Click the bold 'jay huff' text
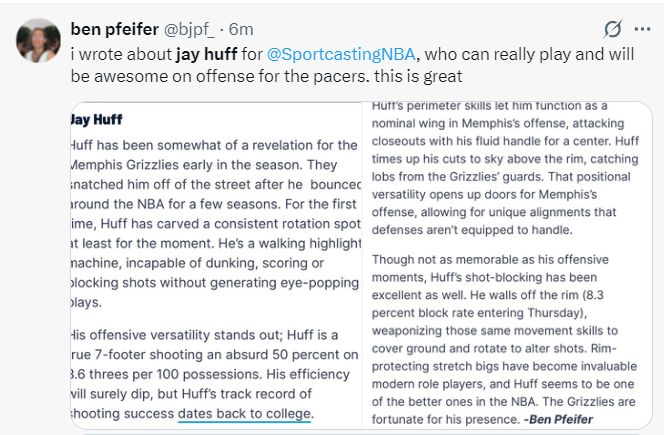The image size is (664, 435). pyautogui.click(x=207, y=54)
